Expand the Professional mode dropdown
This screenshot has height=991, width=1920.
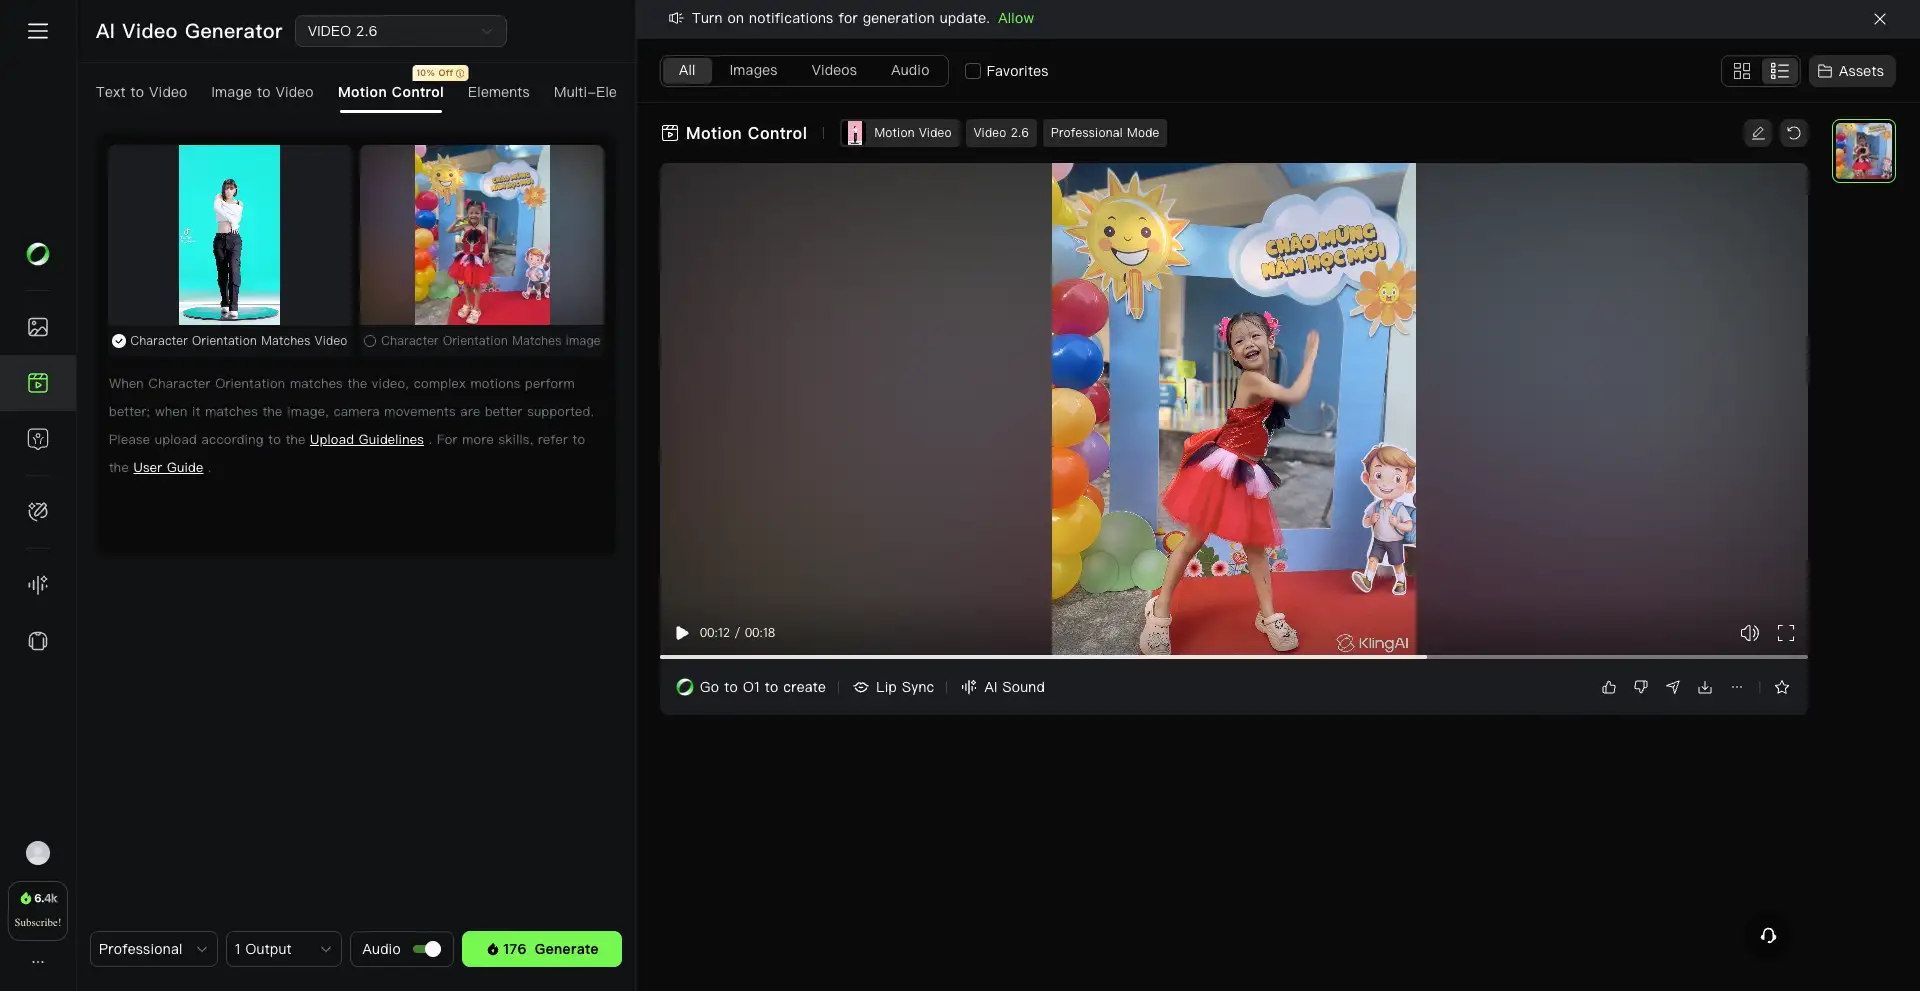click(x=153, y=949)
